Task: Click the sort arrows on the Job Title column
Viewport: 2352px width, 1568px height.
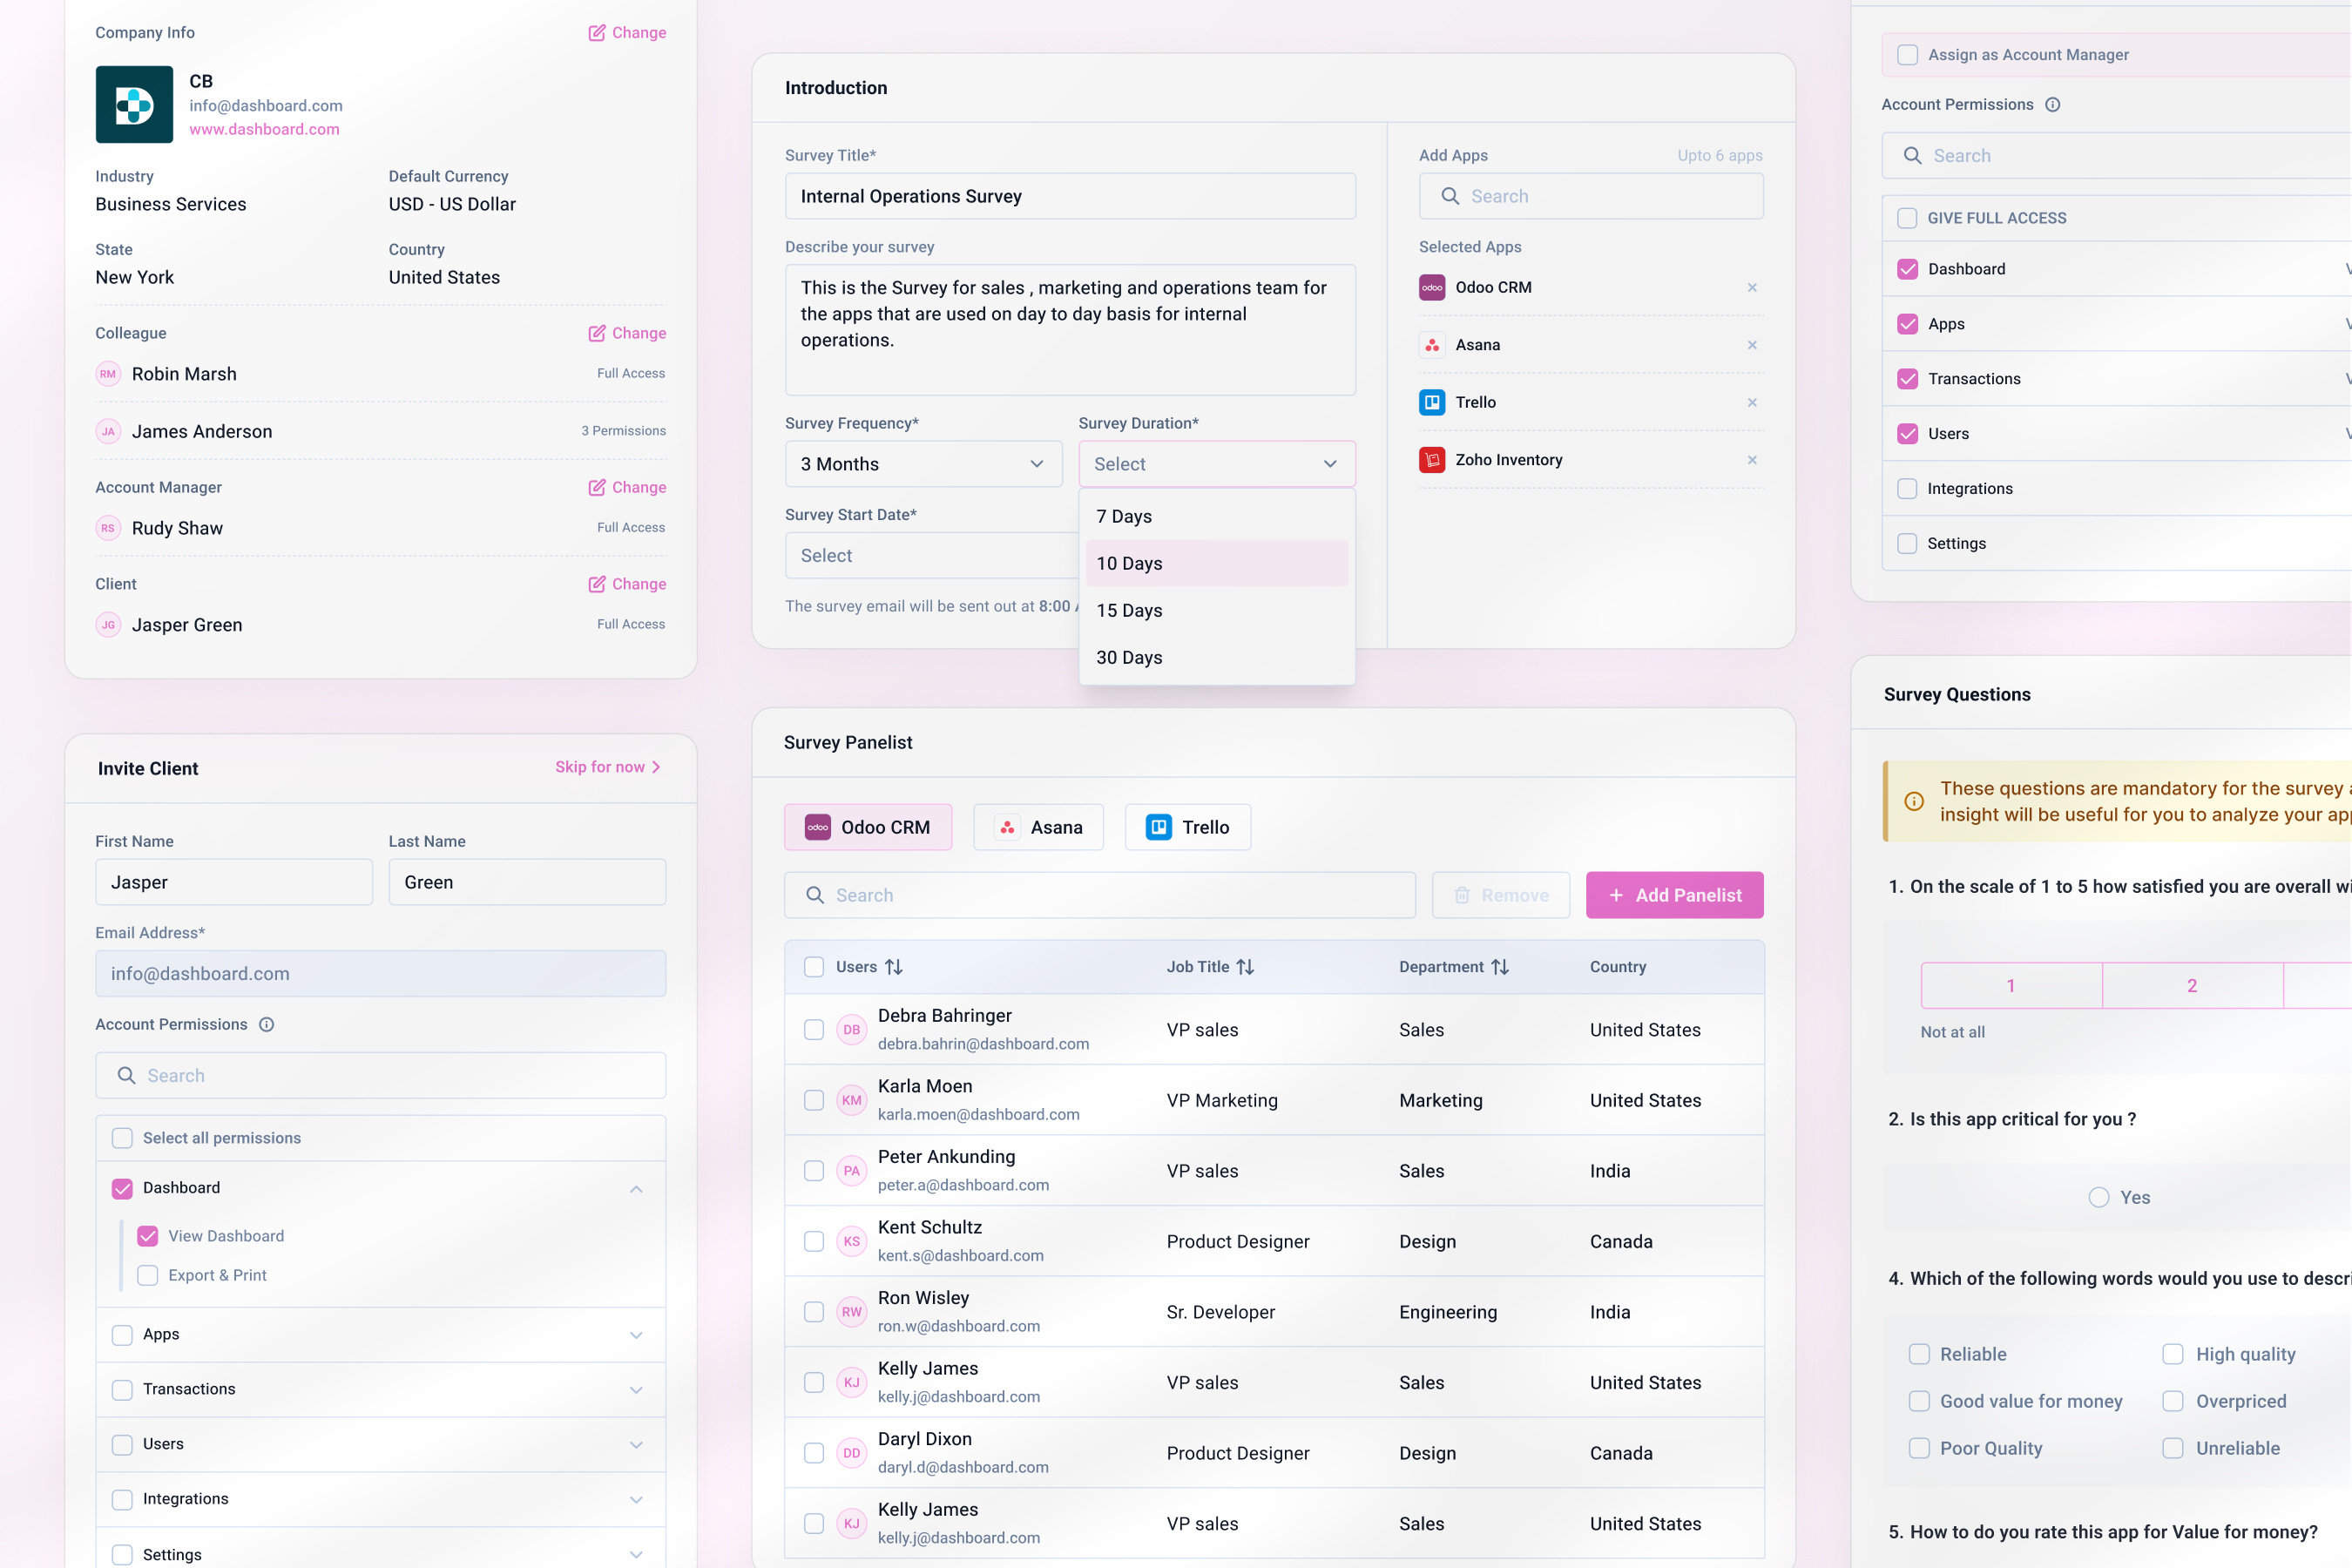Action: pos(1246,966)
